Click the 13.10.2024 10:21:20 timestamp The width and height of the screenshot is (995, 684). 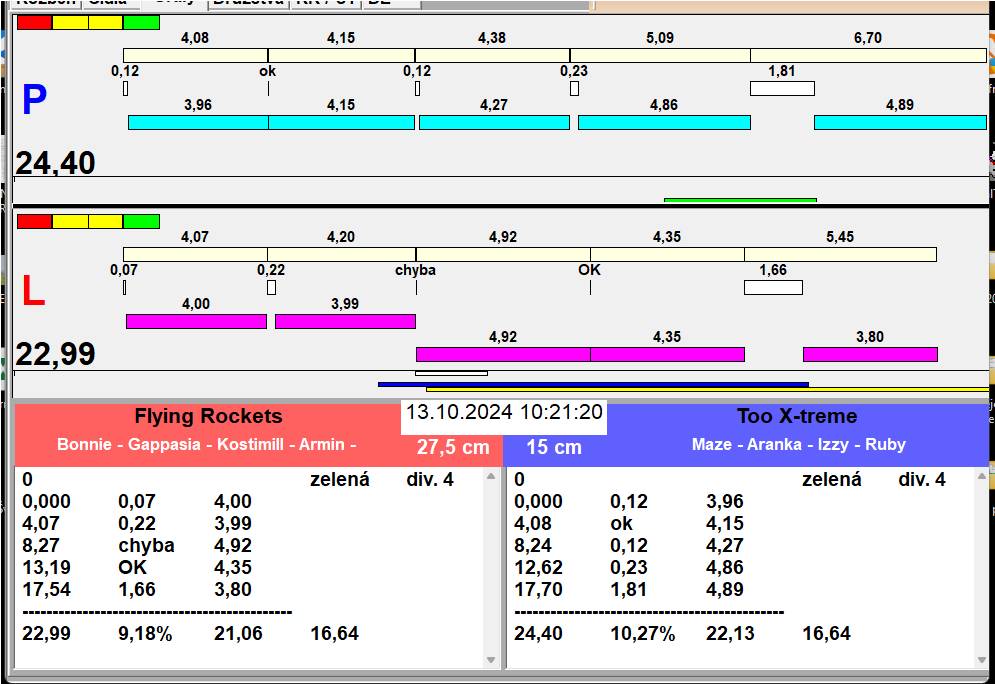504,412
